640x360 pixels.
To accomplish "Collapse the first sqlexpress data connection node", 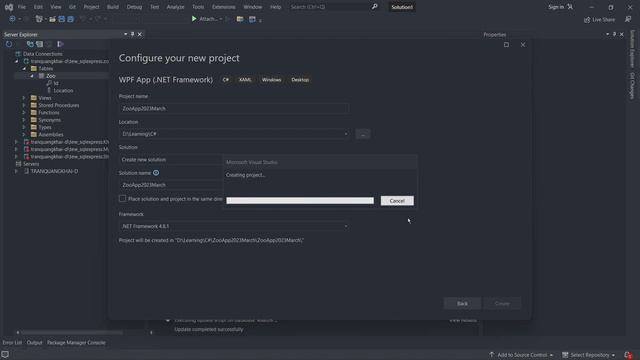I will tap(17, 61).
